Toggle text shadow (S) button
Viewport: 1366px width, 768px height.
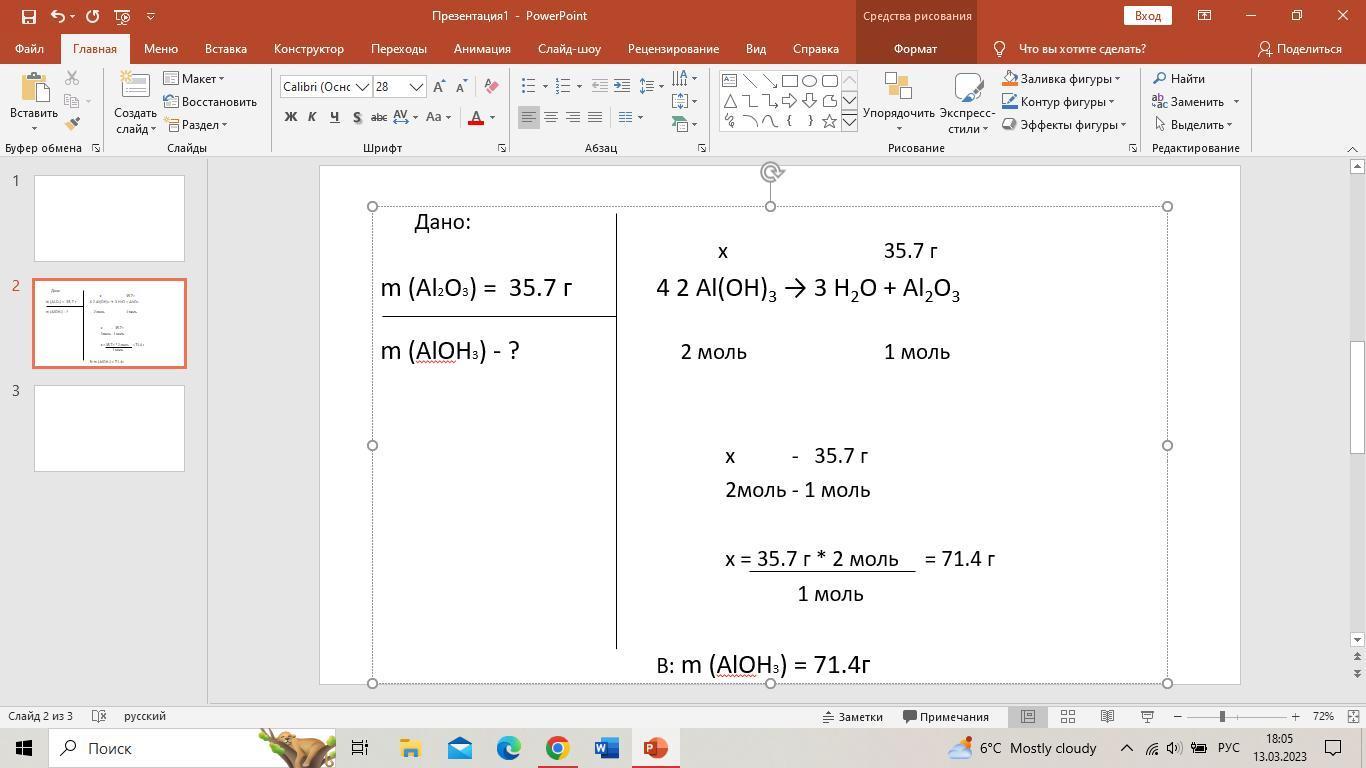click(x=356, y=117)
